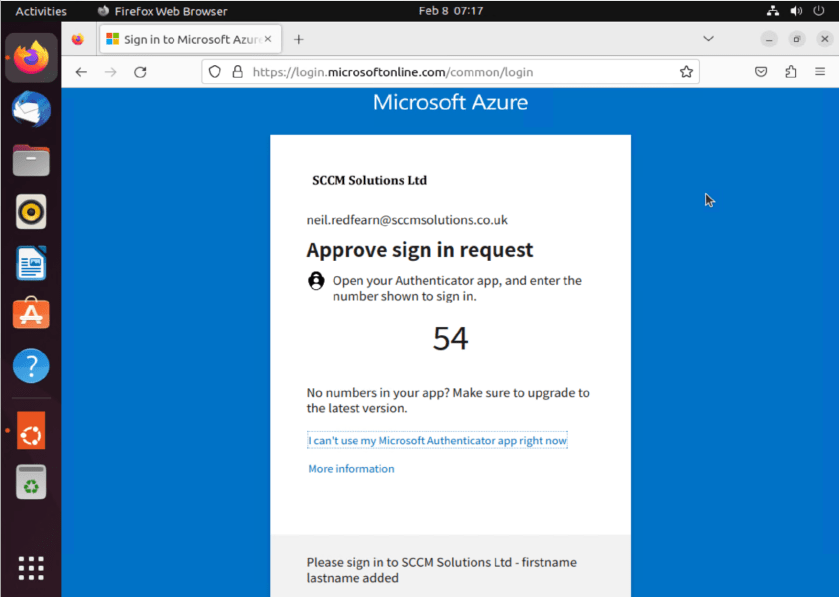Bookmark the page using the star icon
Screen dimensions: 839x597
tap(686, 71)
